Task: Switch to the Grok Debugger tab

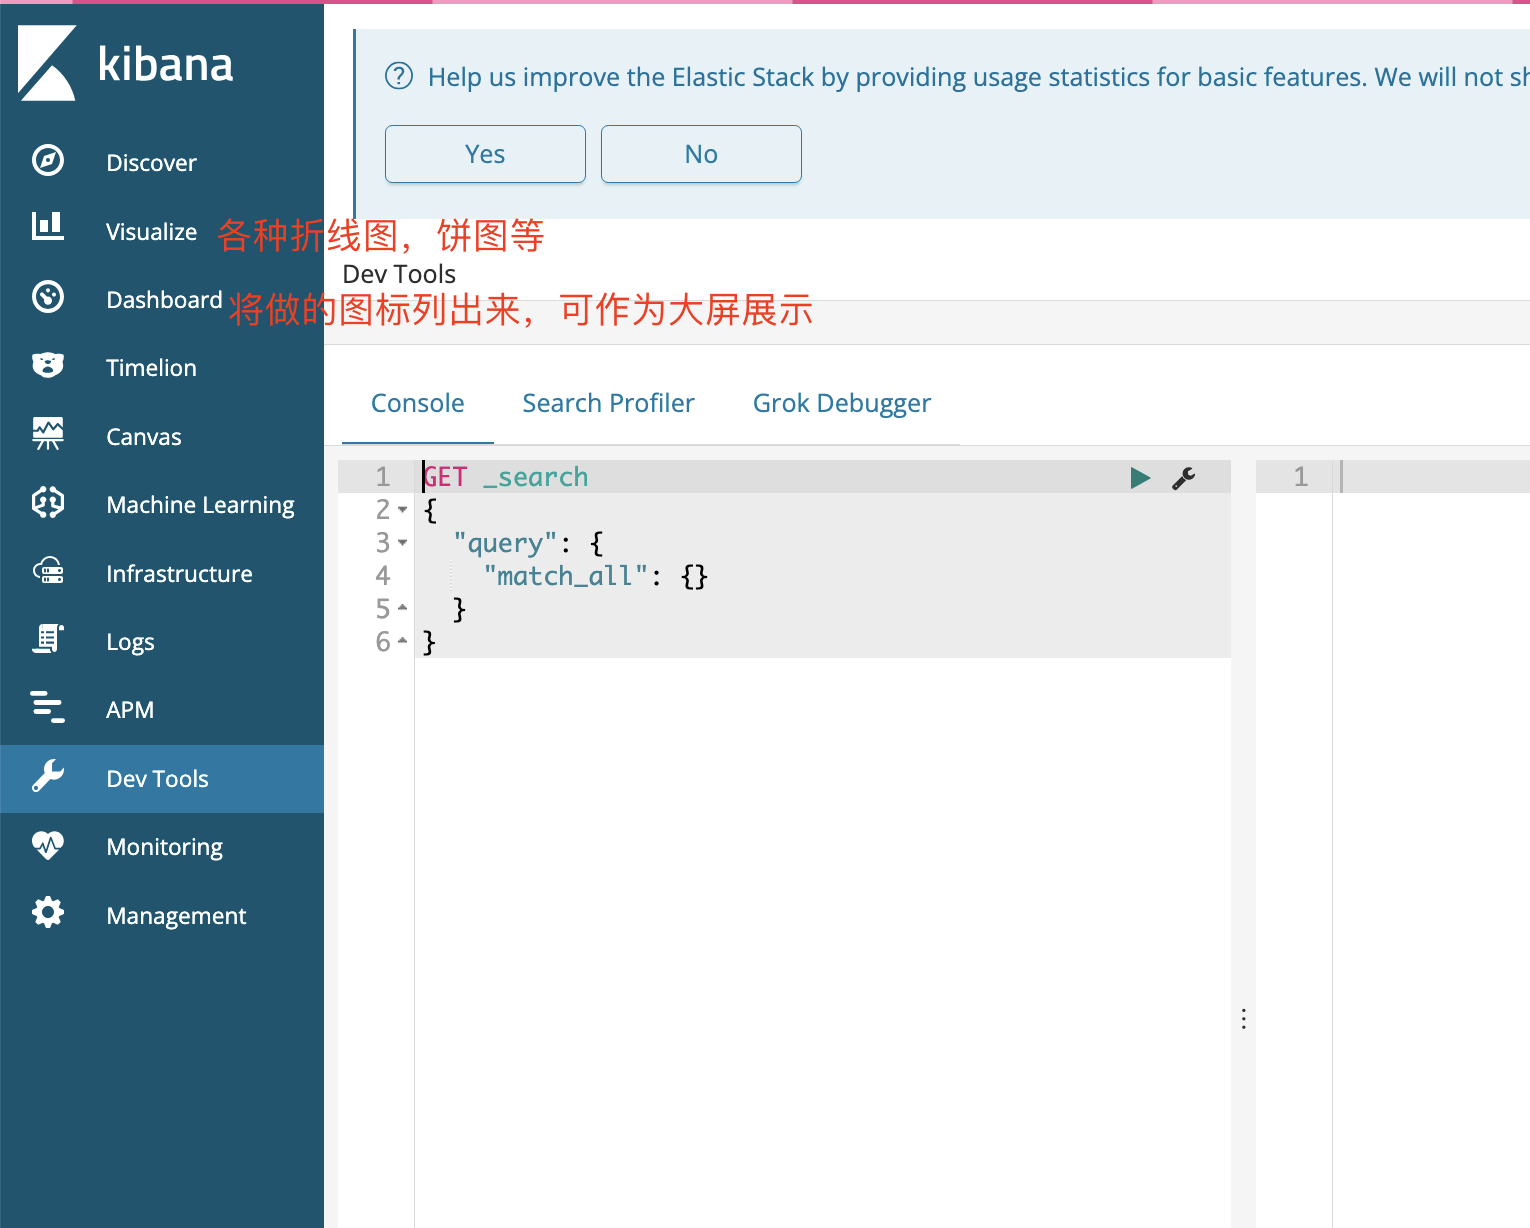Action: (x=841, y=403)
